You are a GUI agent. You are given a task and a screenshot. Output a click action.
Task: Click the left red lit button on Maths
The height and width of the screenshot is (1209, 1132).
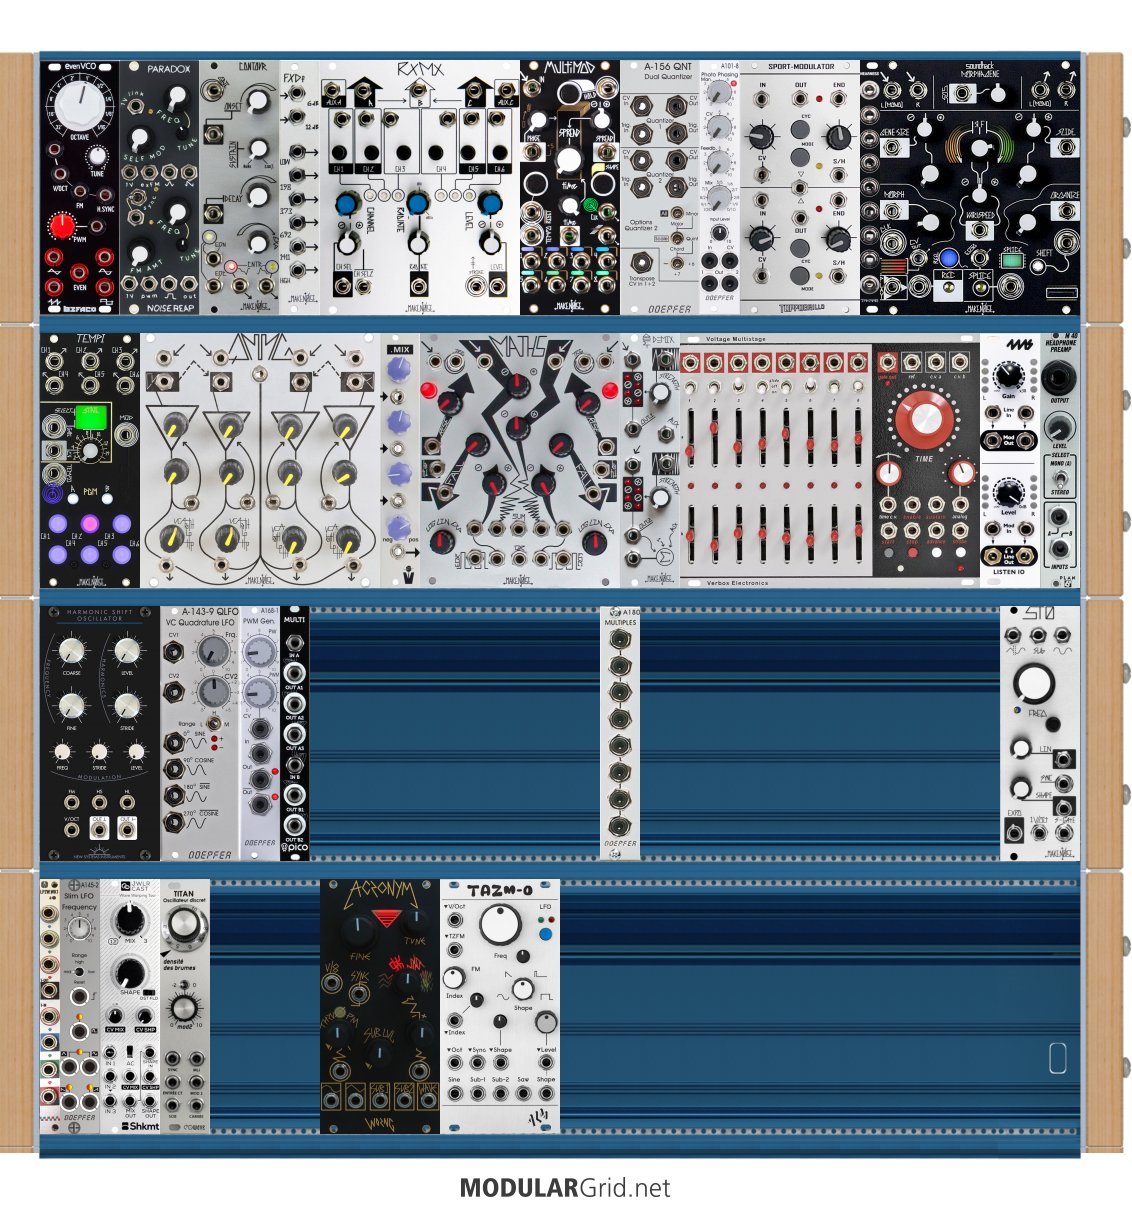430,389
